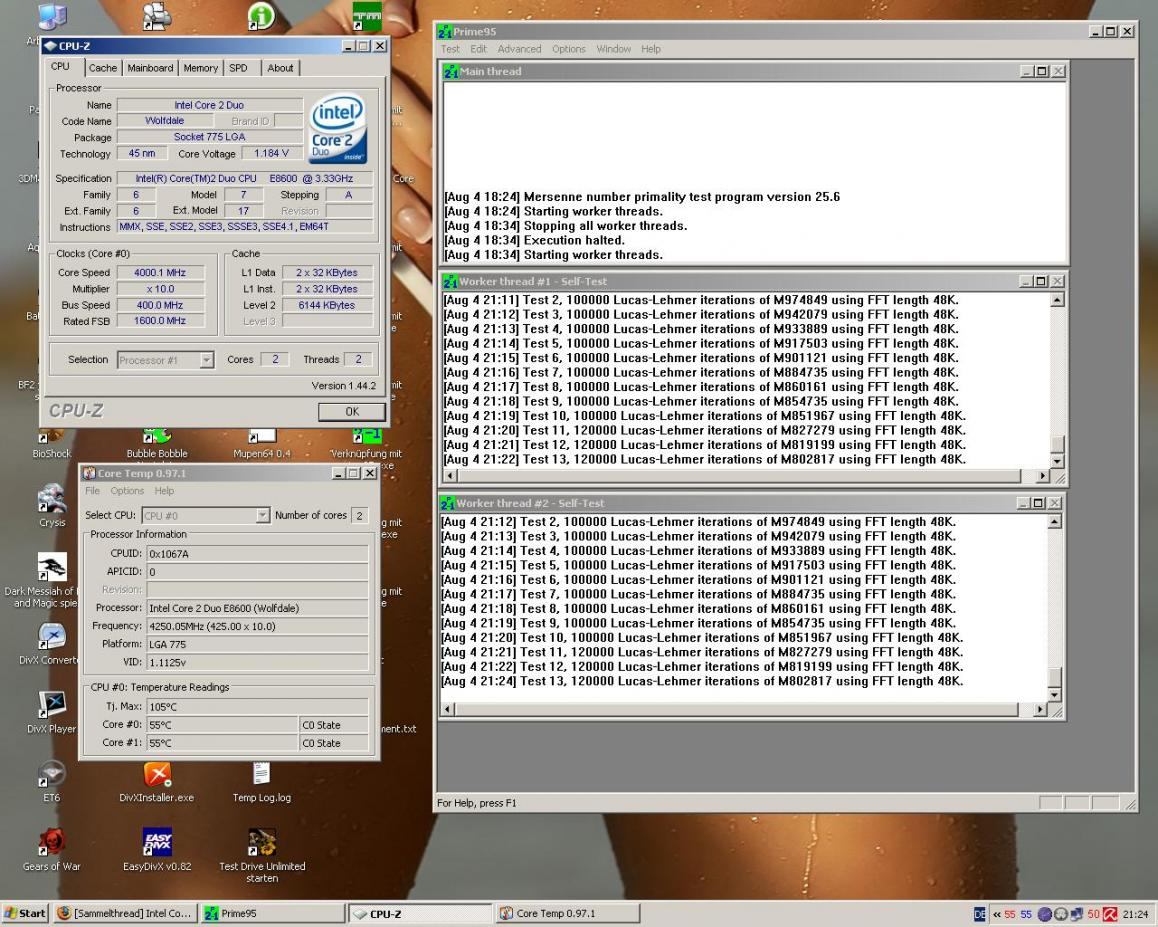Click the Worker thread #1 window icon
The width and height of the screenshot is (1158, 927).
450,281
